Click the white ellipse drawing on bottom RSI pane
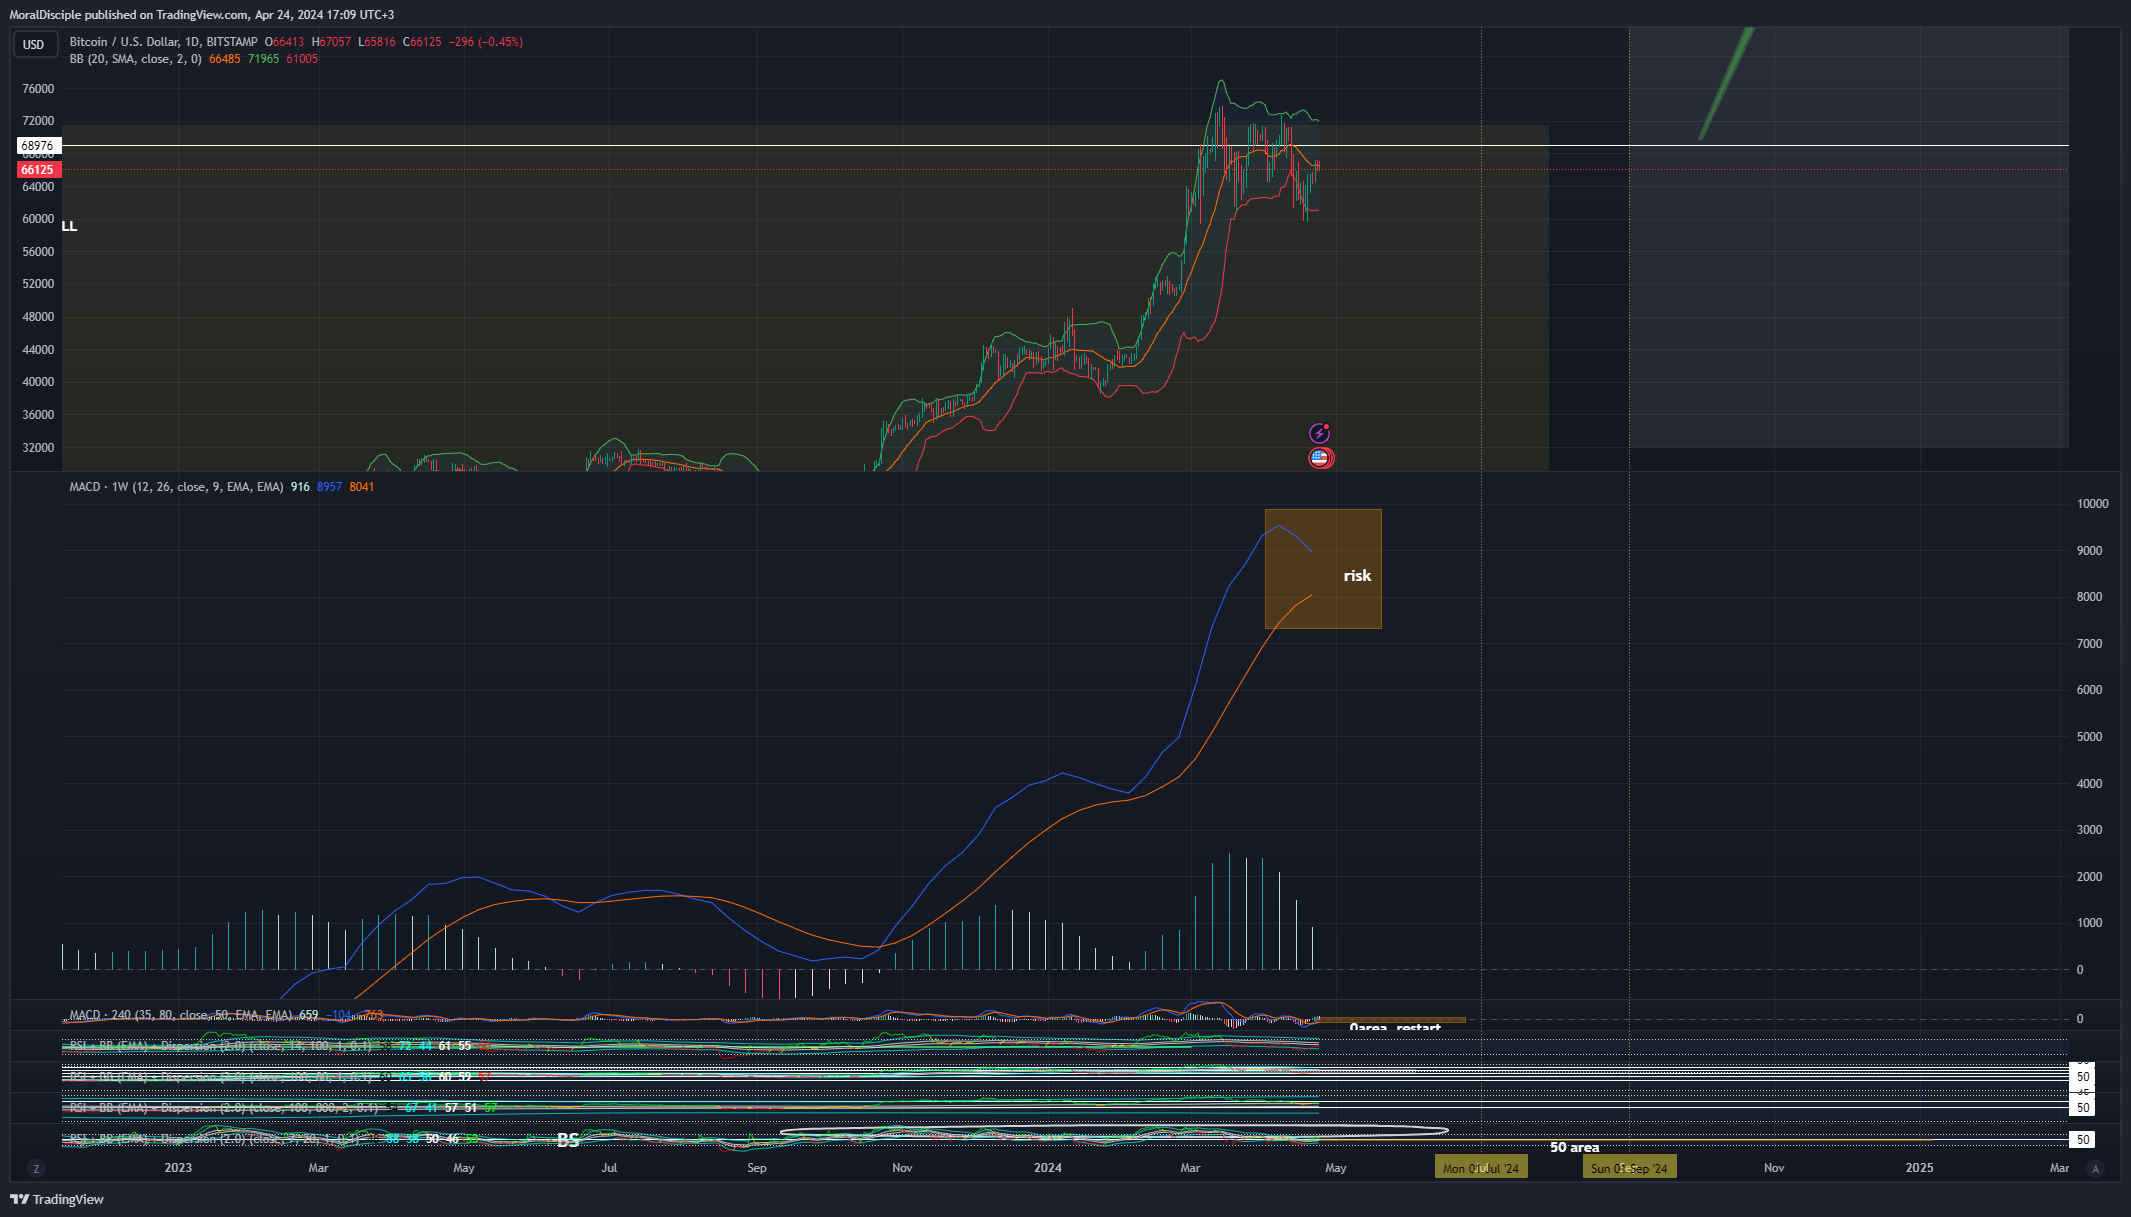The image size is (2131, 1217). click(1113, 1132)
